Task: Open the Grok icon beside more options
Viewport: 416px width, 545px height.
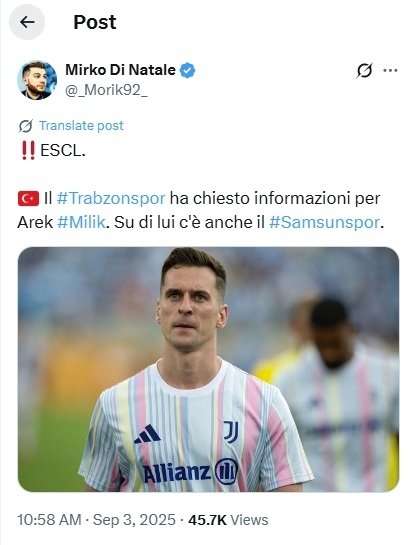Action: (x=364, y=71)
